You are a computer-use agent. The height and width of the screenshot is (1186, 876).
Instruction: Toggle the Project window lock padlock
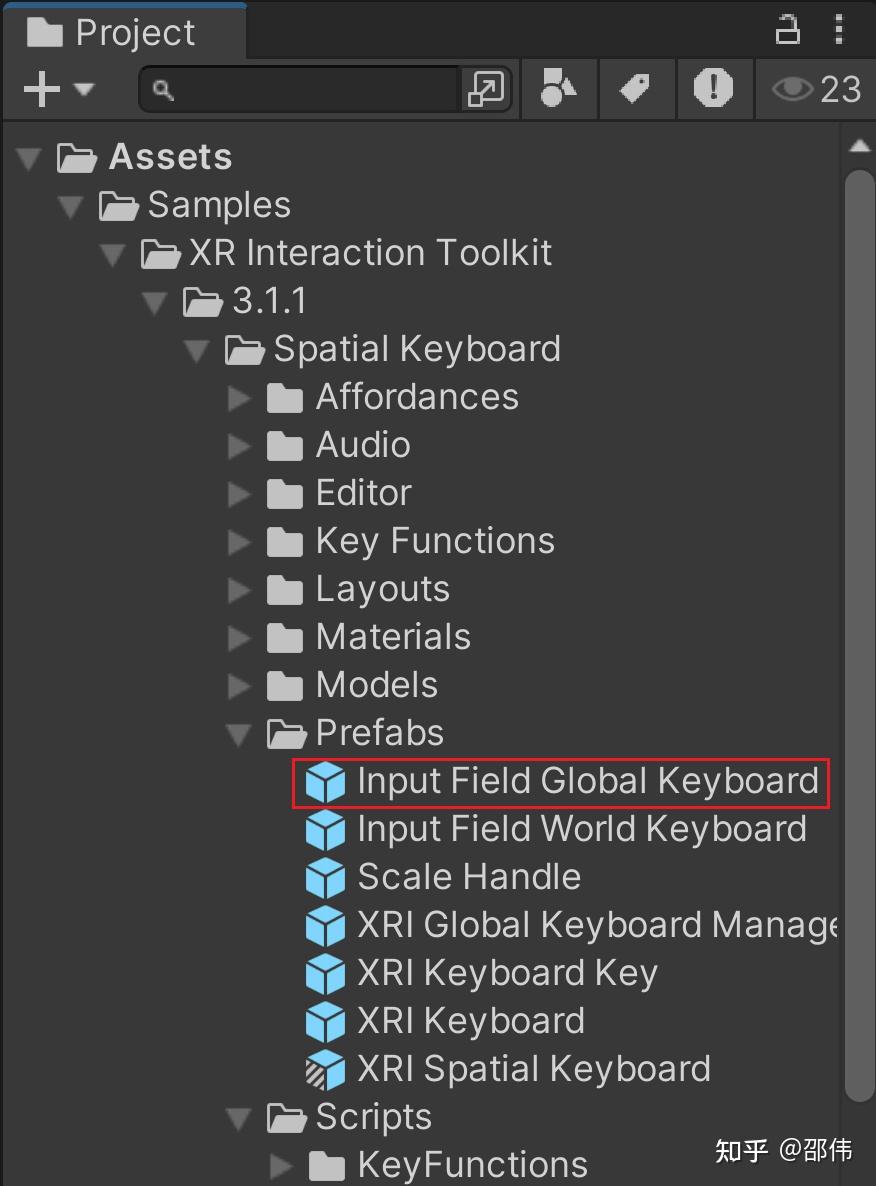[788, 29]
